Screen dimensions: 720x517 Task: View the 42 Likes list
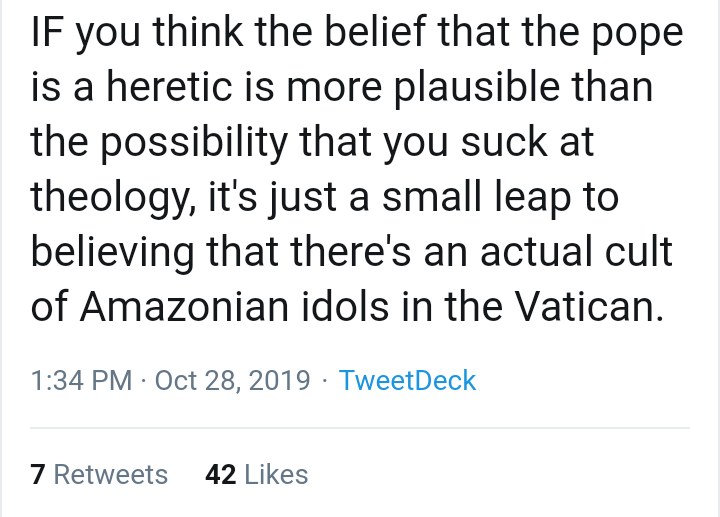tap(257, 474)
